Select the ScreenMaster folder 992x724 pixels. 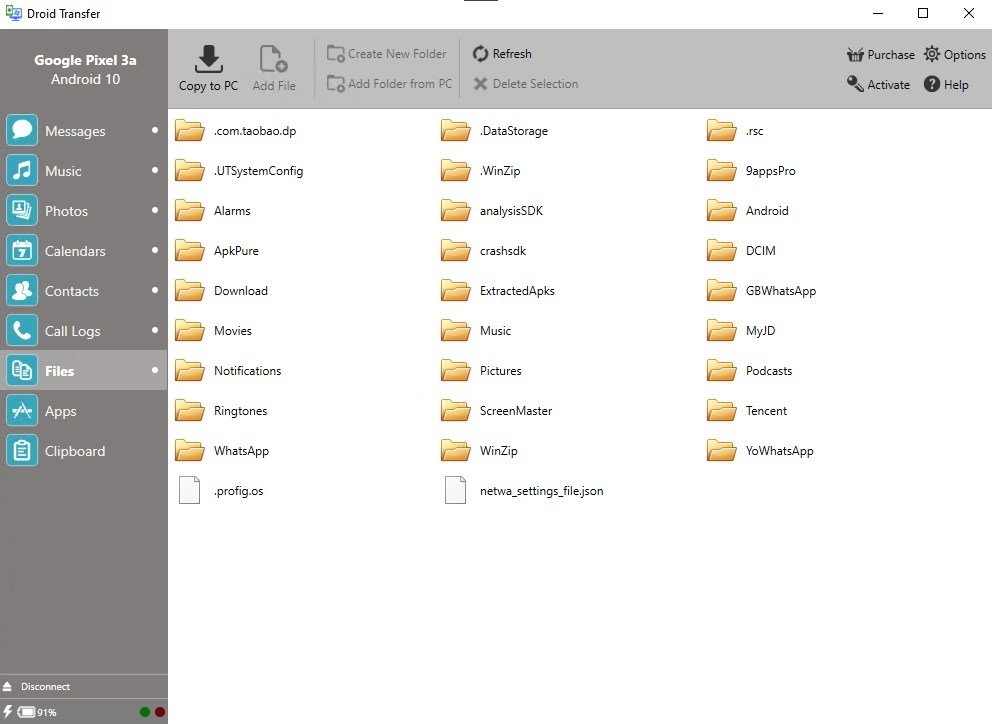pyautogui.click(x=497, y=411)
